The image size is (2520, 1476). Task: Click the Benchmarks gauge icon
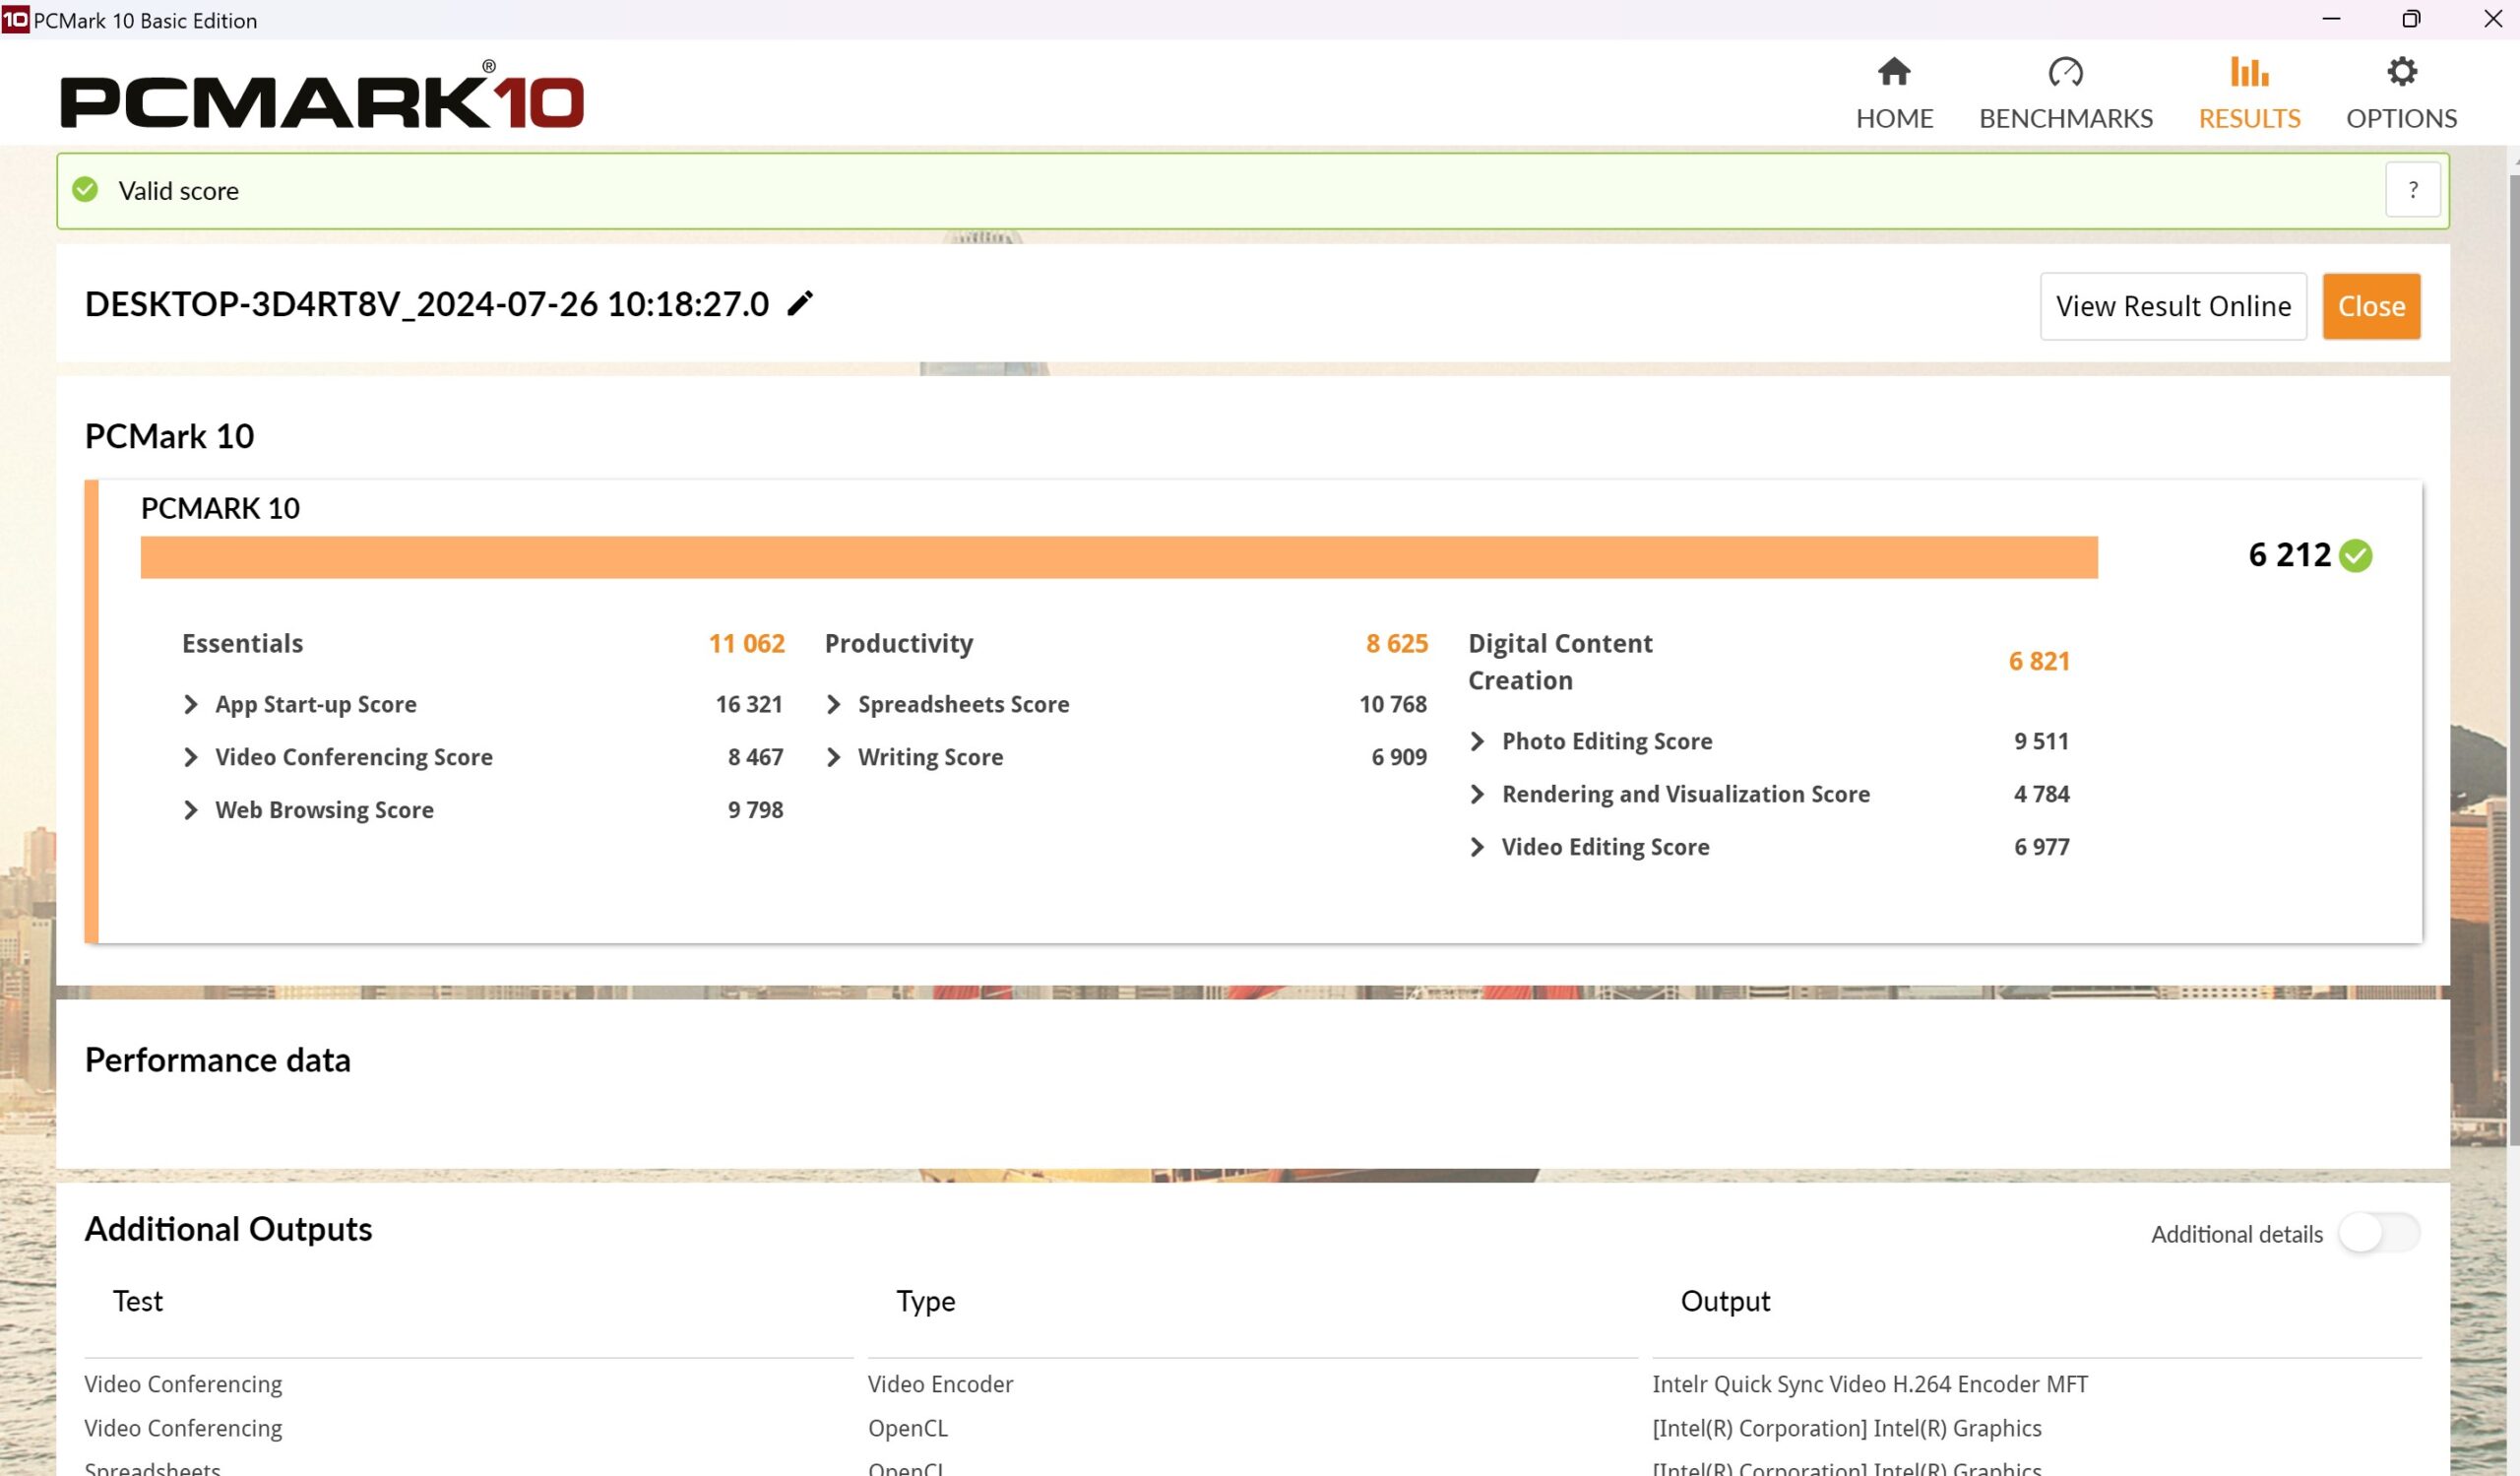(x=2065, y=72)
